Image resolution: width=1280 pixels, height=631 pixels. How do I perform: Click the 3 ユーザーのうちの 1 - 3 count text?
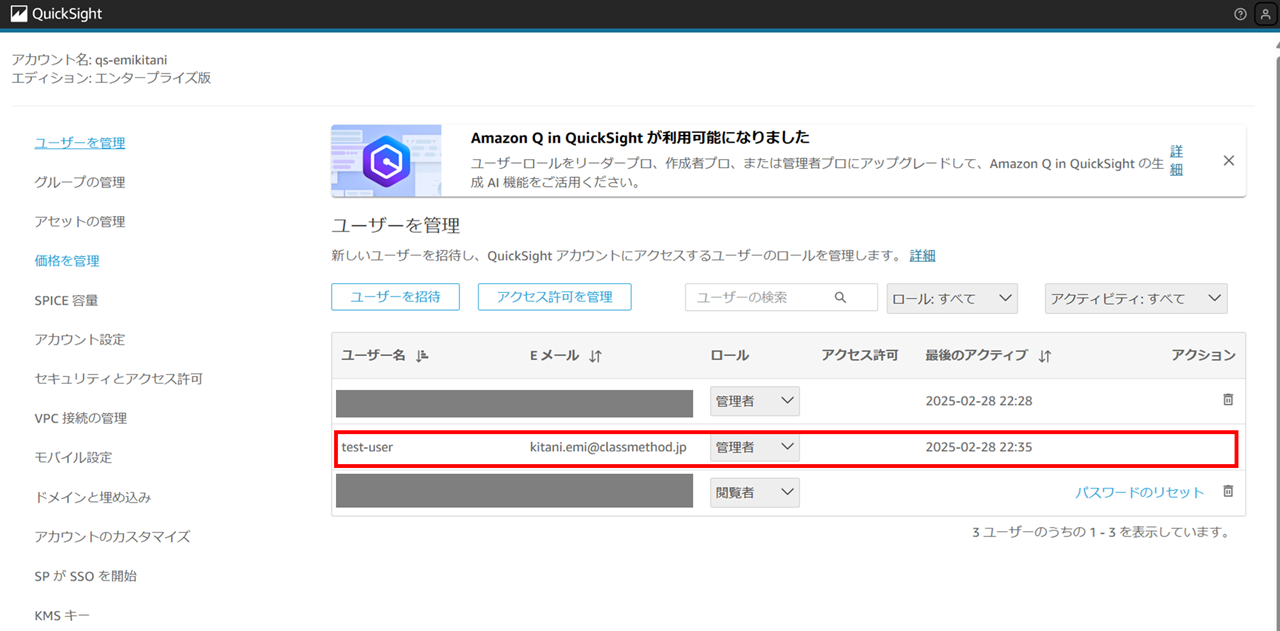click(1101, 532)
